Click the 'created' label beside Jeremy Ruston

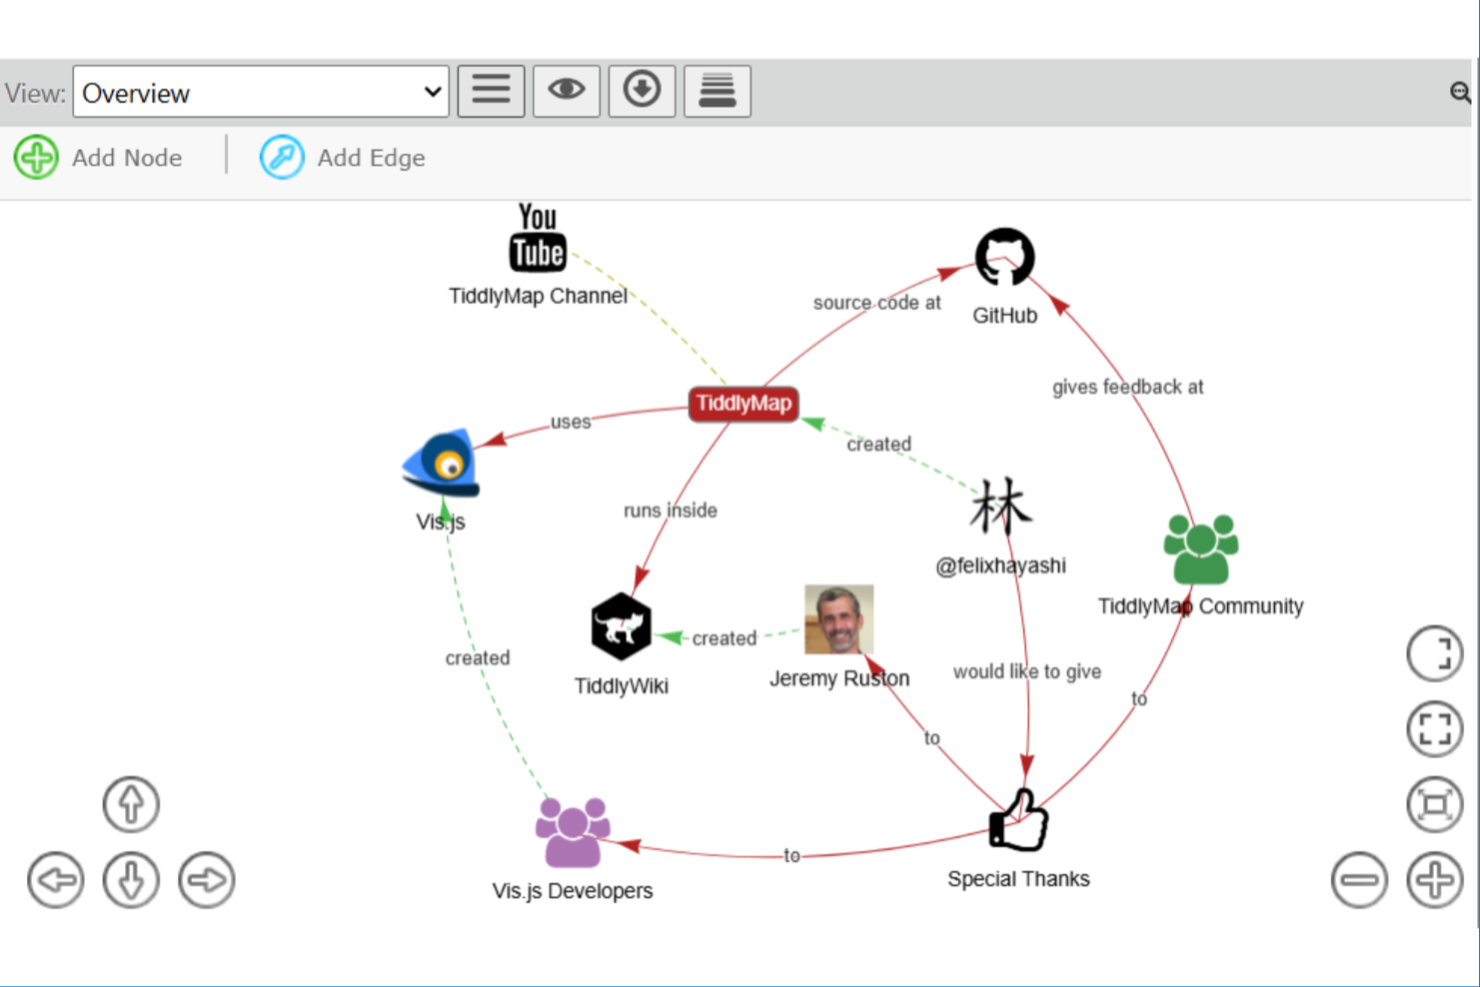coord(724,638)
